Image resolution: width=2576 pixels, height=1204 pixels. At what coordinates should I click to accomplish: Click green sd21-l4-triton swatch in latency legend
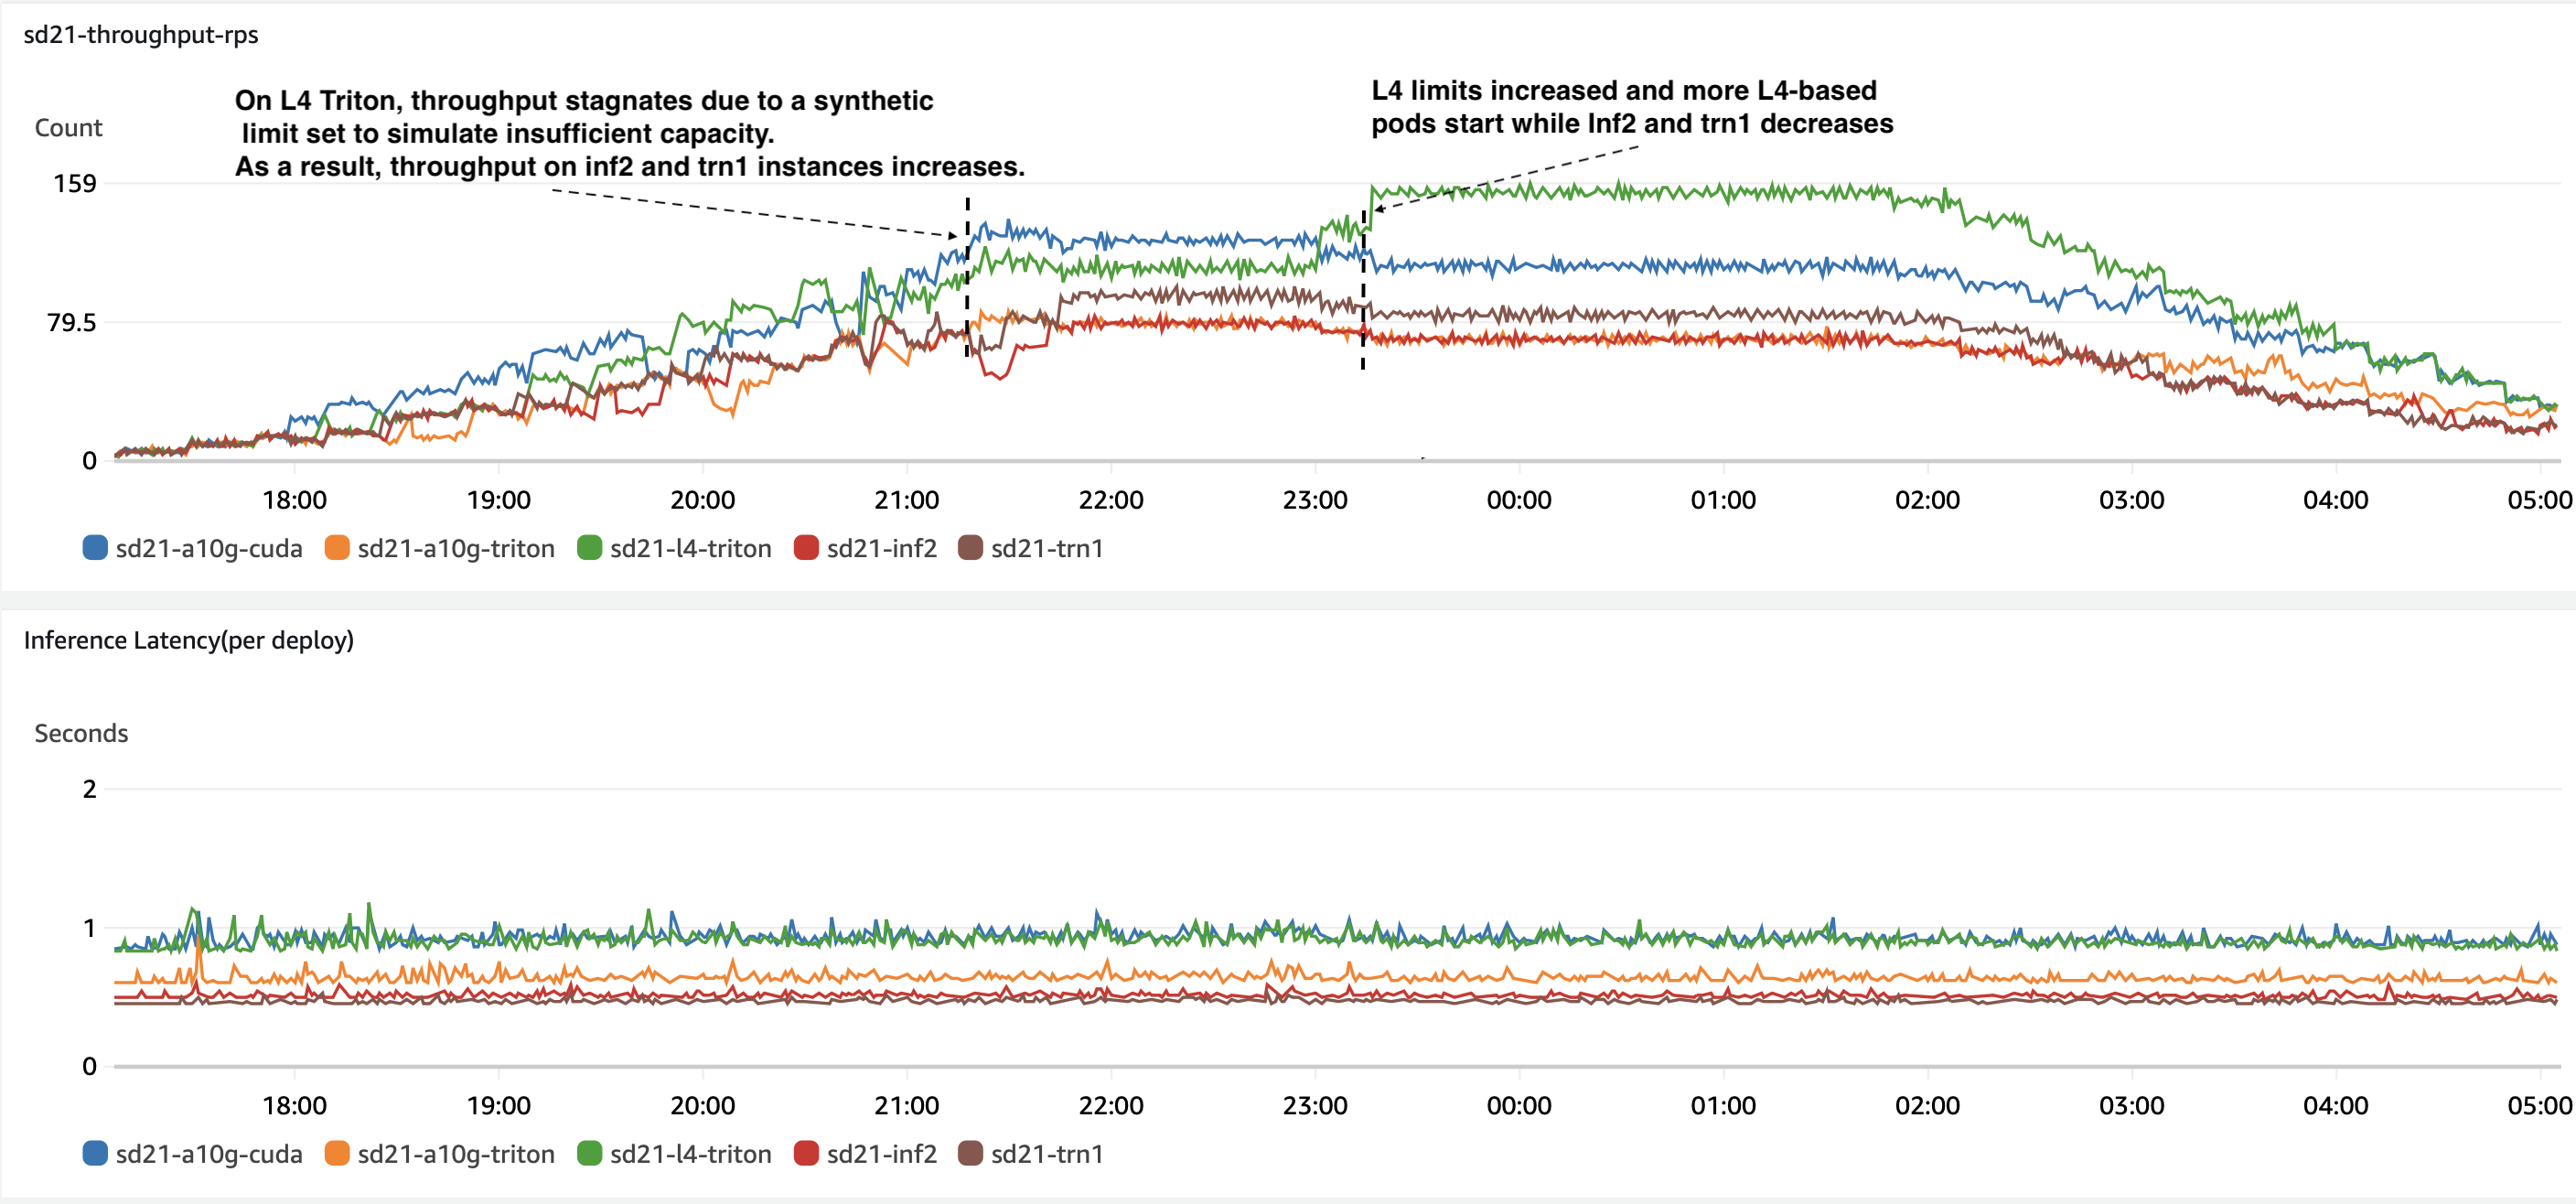tap(589, 1153)
